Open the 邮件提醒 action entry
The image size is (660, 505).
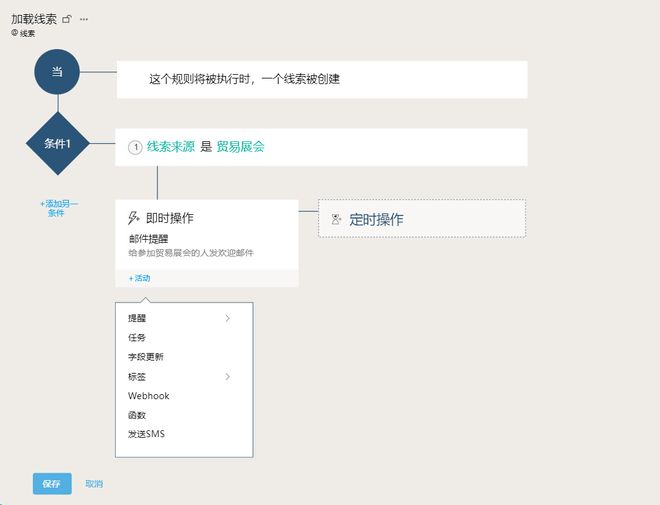tap(148, 239)
